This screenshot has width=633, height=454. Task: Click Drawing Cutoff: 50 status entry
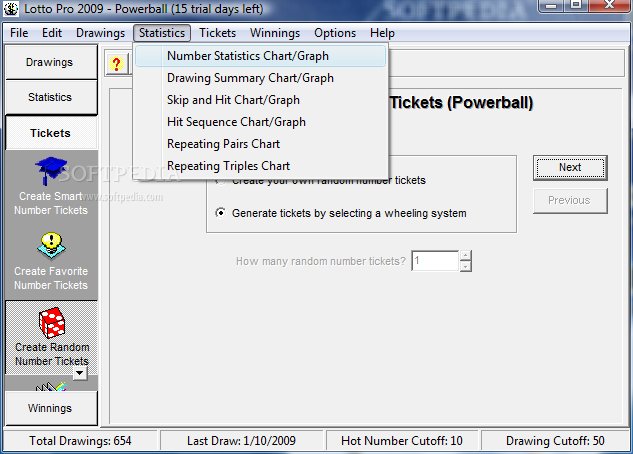(x=555, y=441)
